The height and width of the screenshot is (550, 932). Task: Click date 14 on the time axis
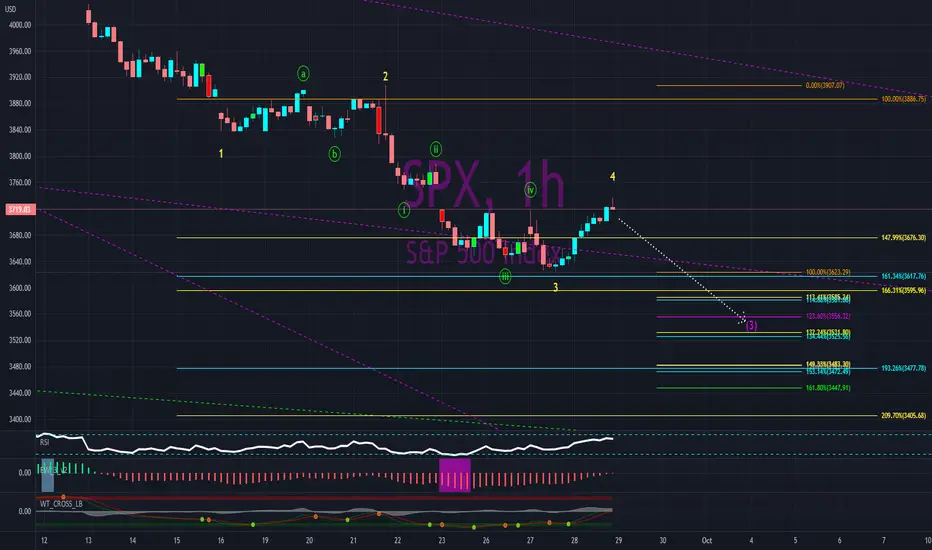(x=133, y=540)
